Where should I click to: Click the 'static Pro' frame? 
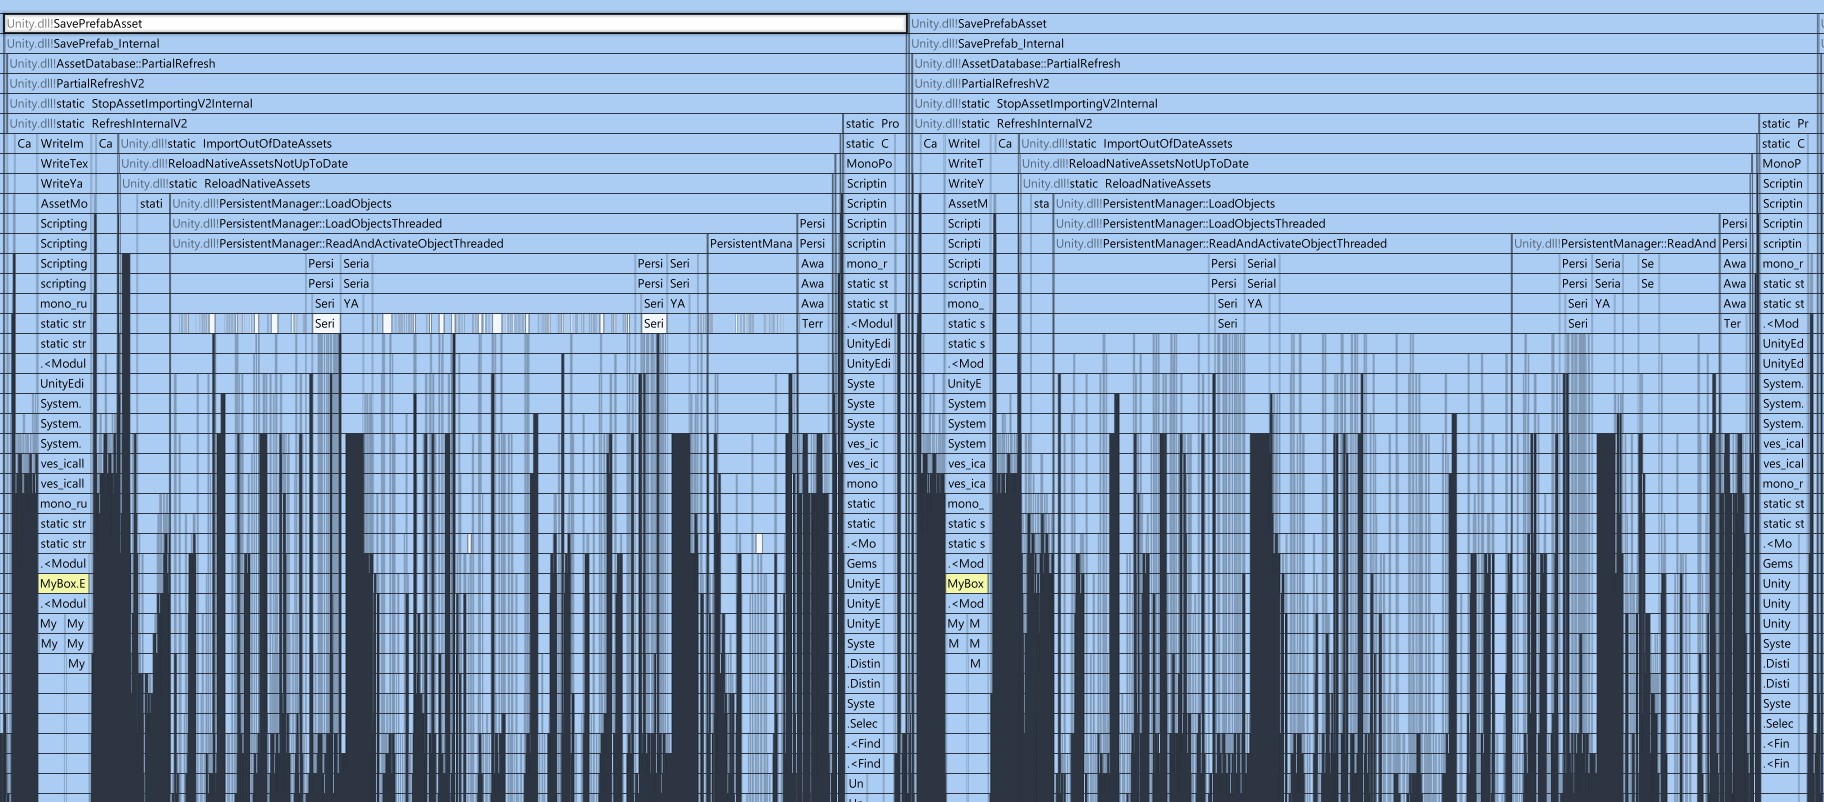872,124
